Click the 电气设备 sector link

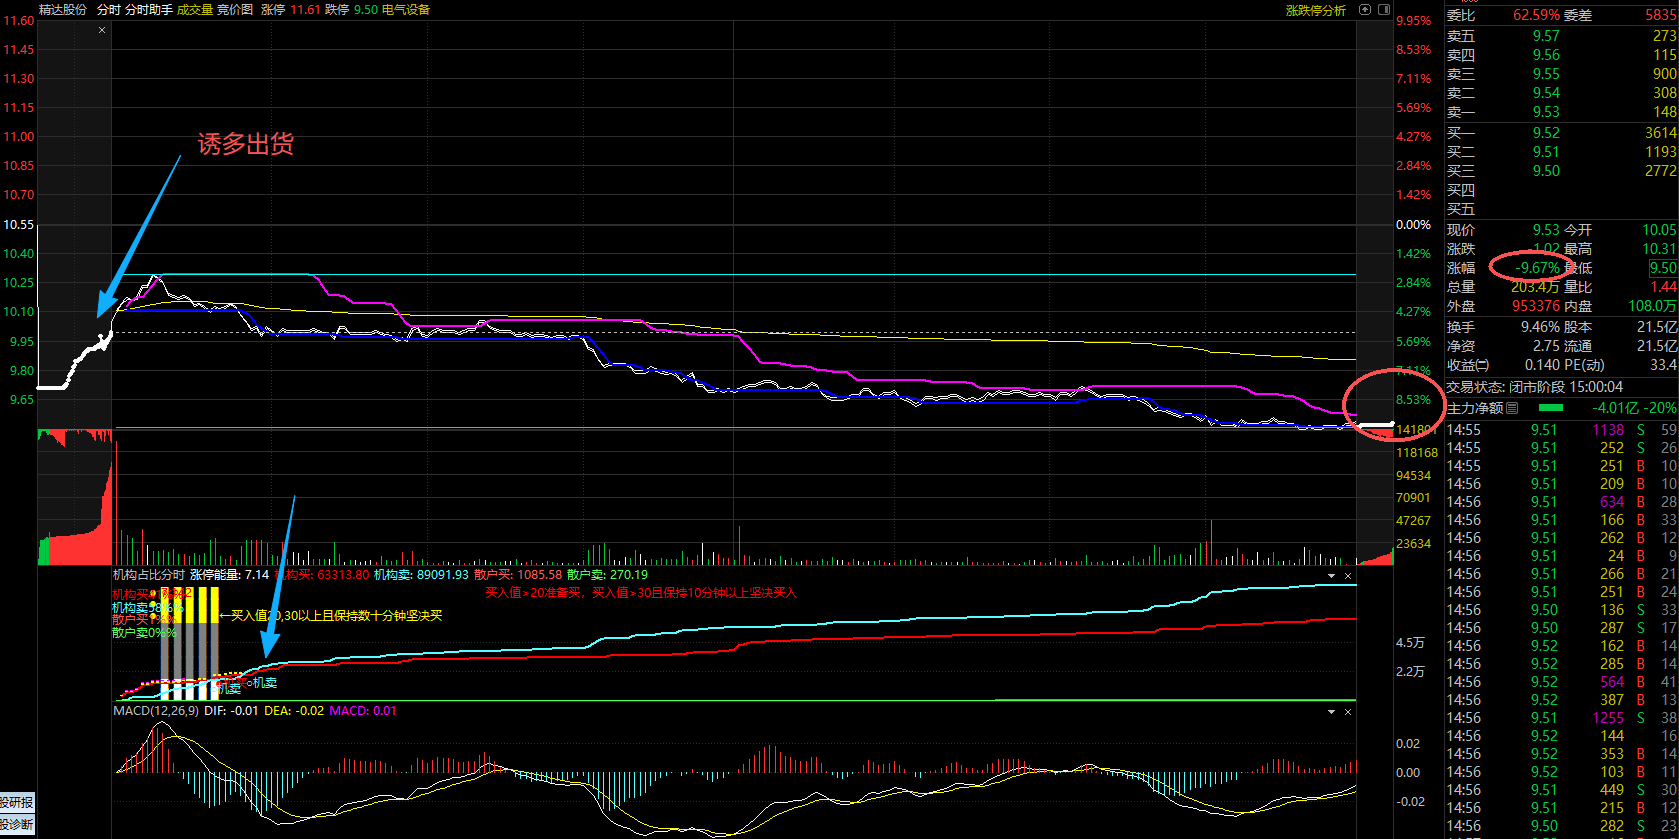pyautogui.click(x=406, y=10)
